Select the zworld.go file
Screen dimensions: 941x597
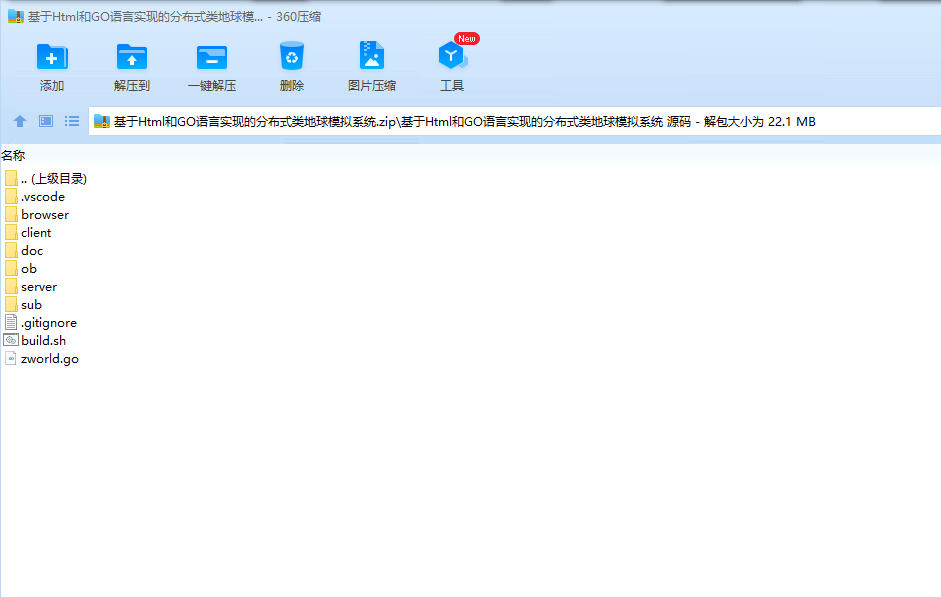click(x=50, y=358)
